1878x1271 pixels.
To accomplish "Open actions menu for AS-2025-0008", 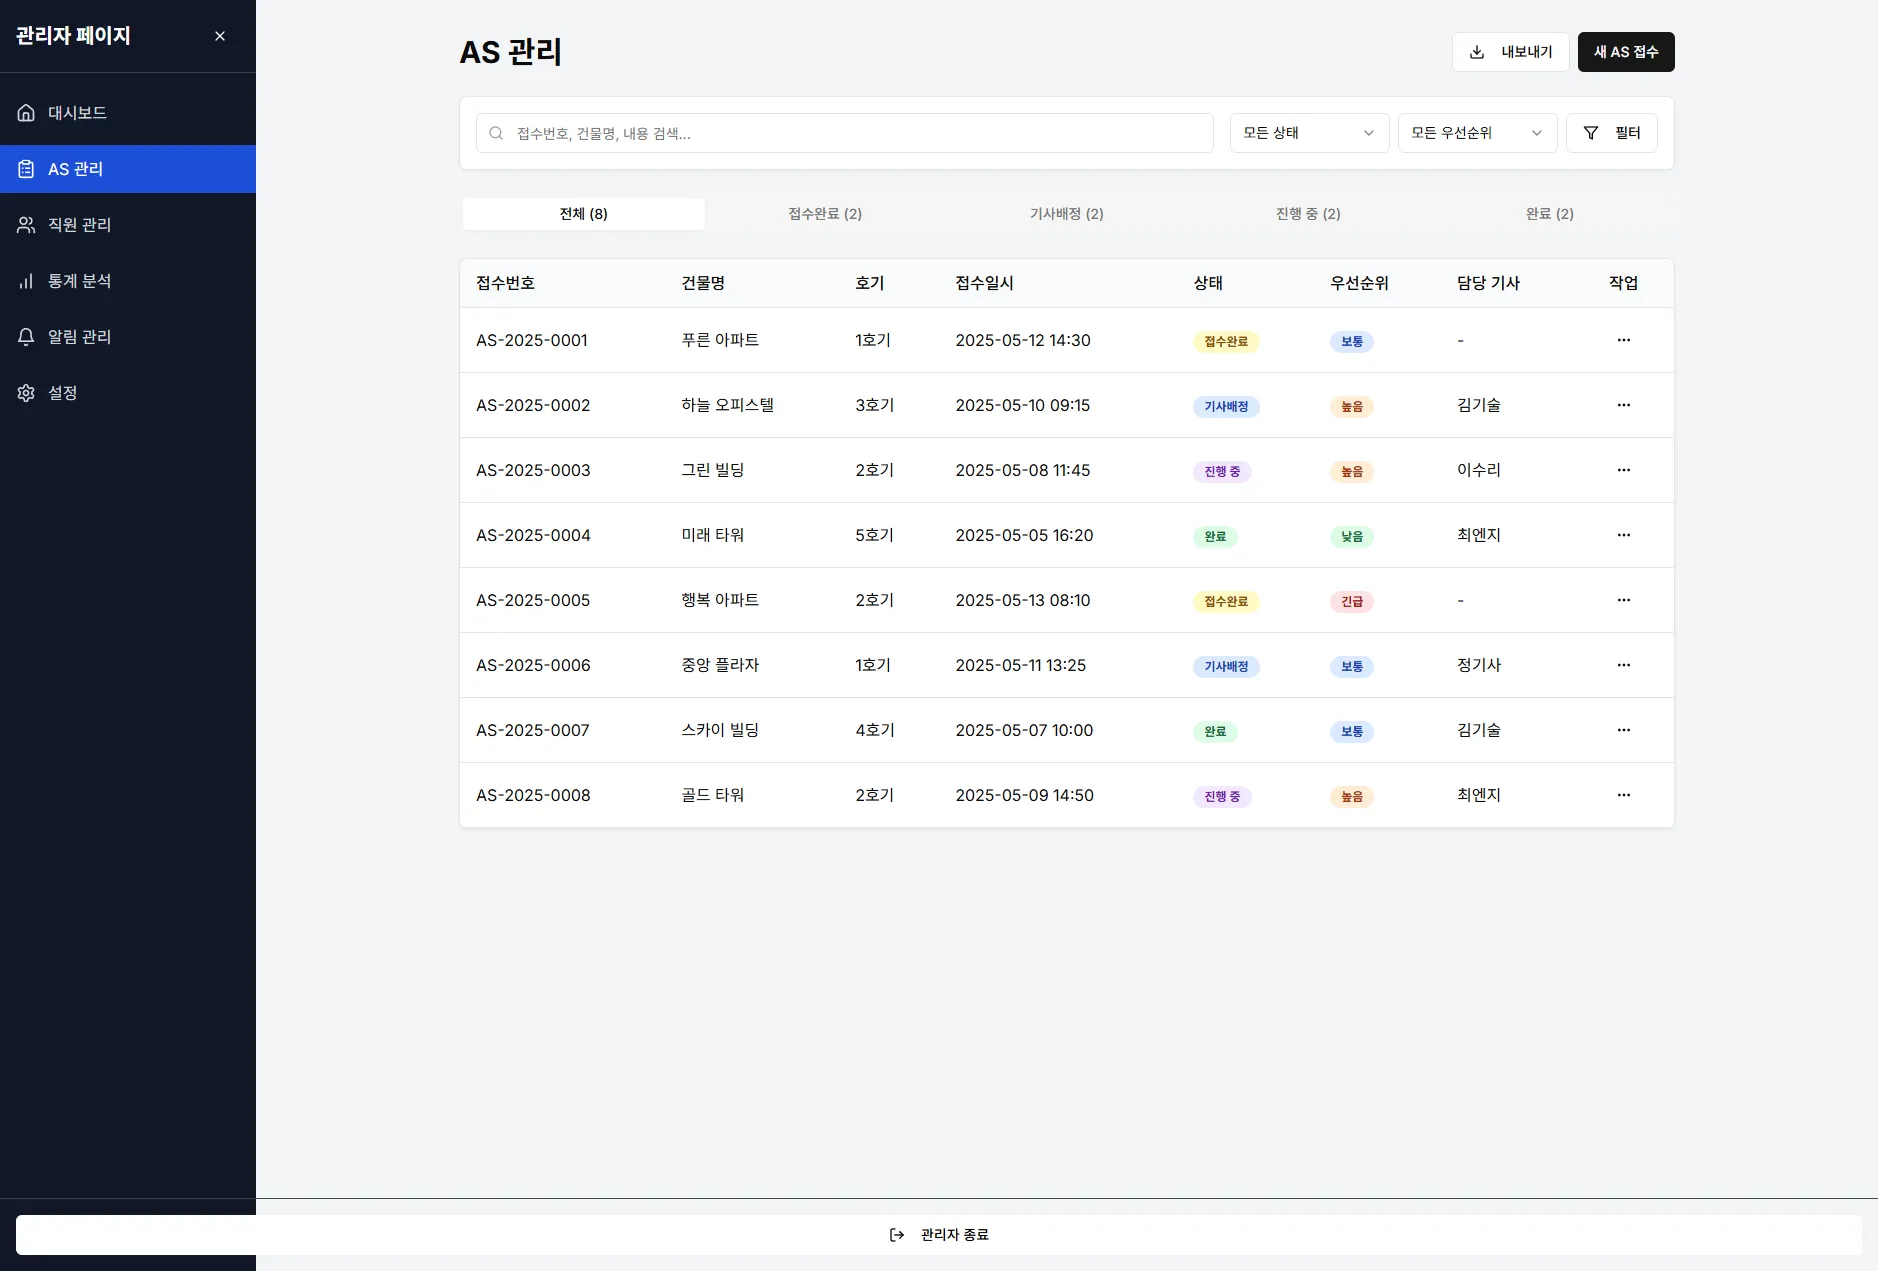I will (x=1624, y=795).
